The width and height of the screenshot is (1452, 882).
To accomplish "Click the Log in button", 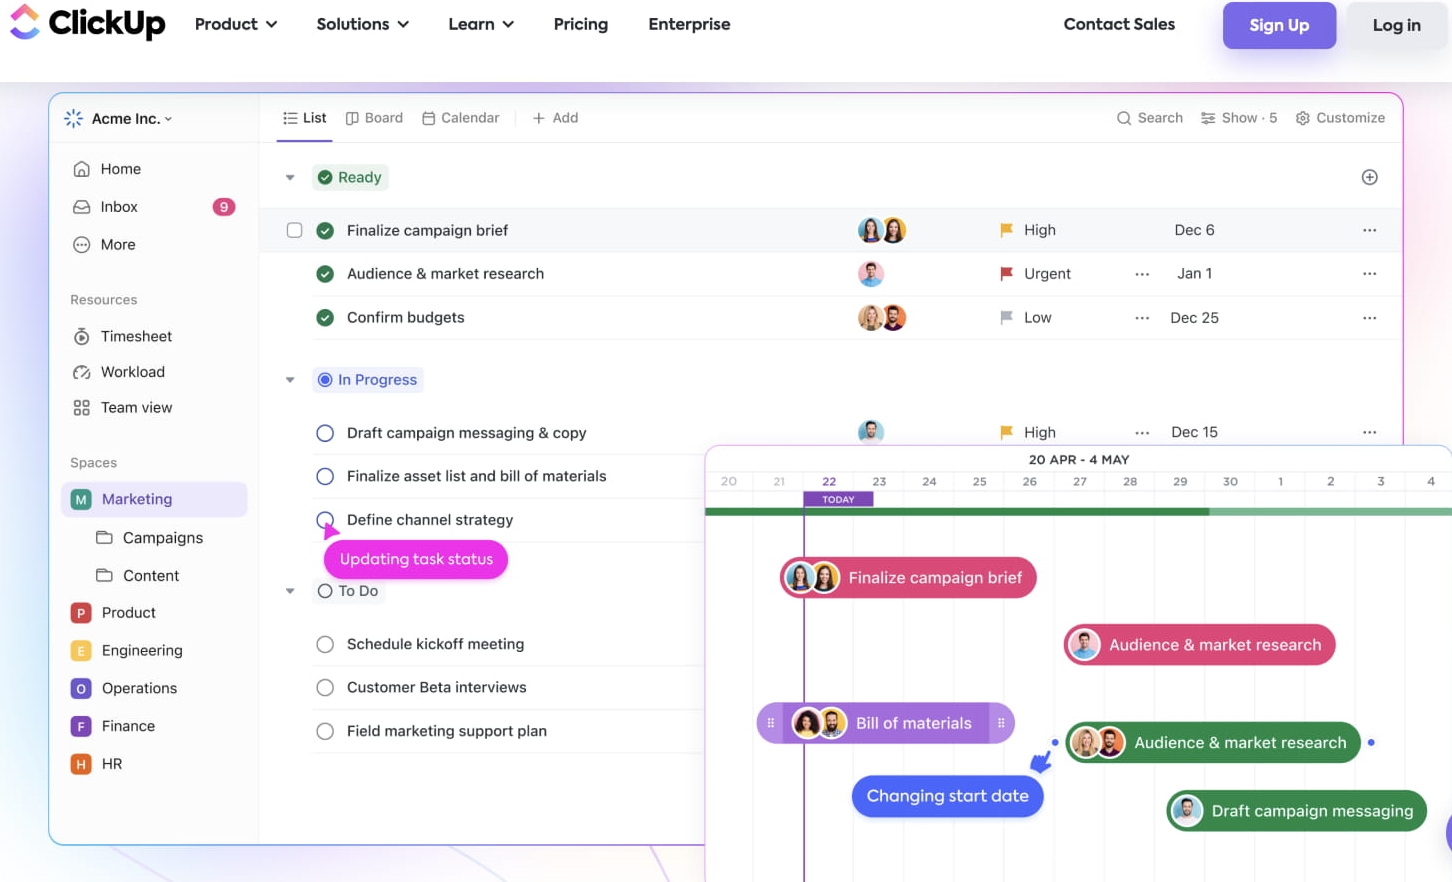I will pos(1397,25).
